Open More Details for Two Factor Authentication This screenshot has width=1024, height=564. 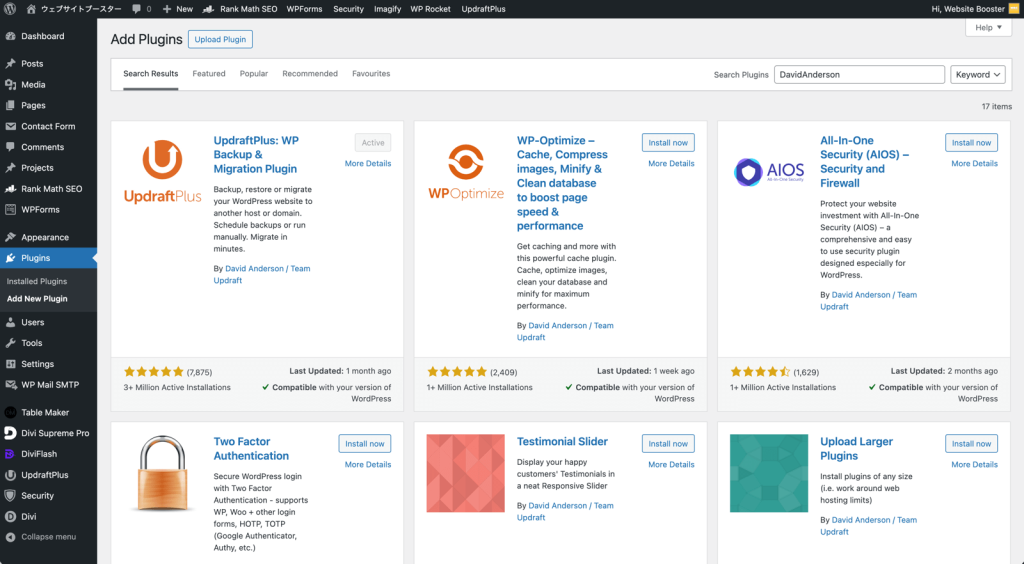point(368,464)
